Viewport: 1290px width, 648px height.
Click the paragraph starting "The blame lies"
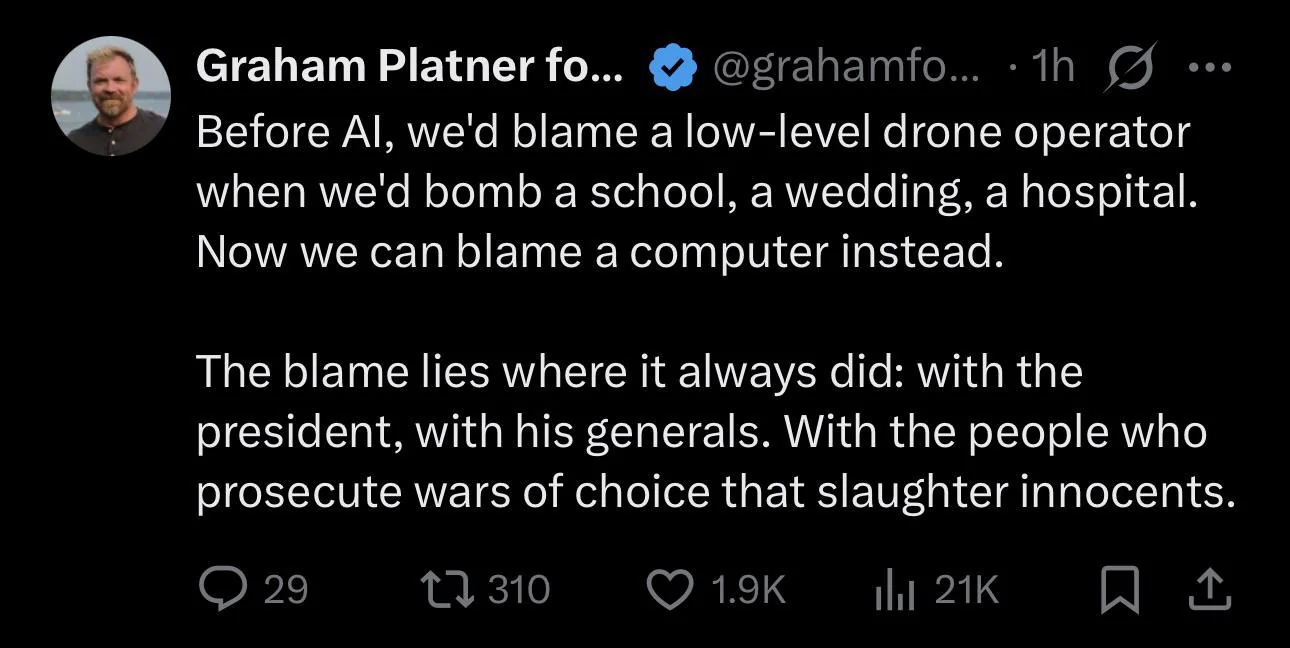[715, 432]
